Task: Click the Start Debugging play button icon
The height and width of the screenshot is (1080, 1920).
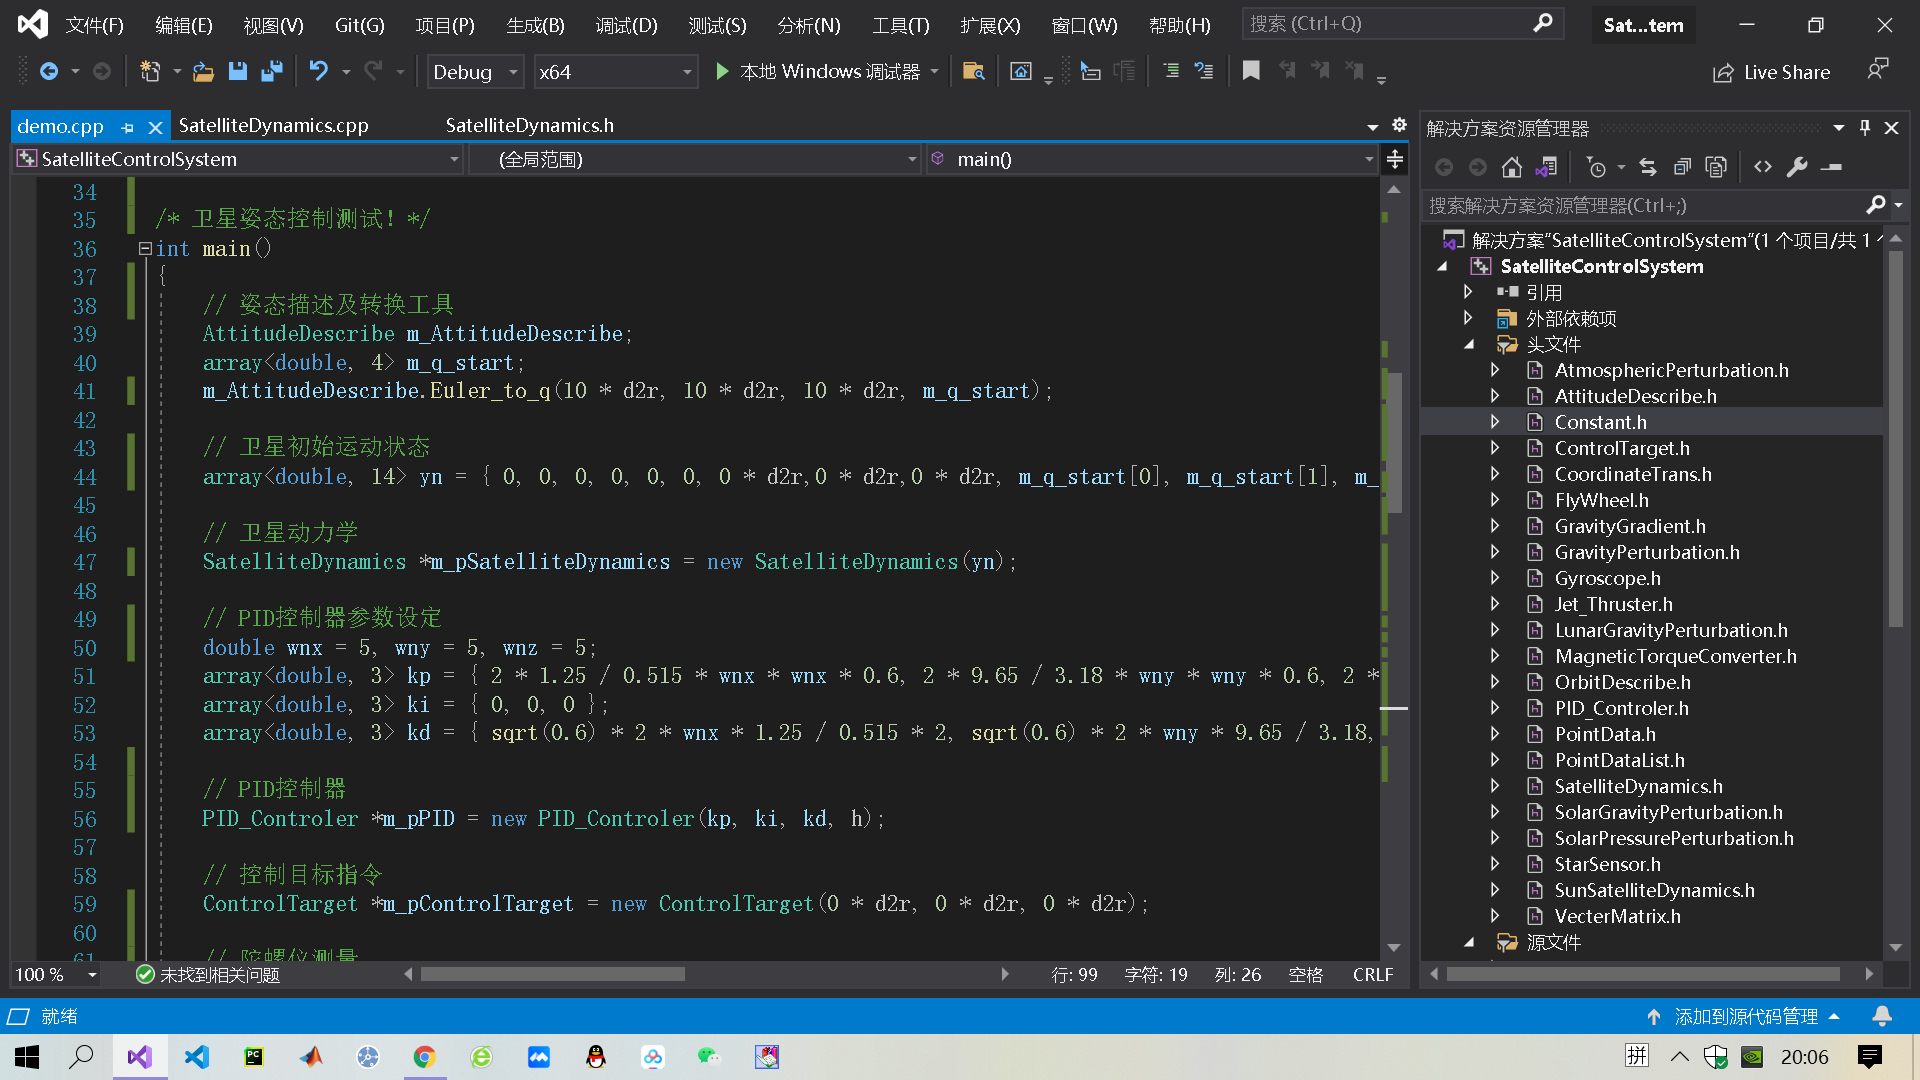Action: point(724,71)
